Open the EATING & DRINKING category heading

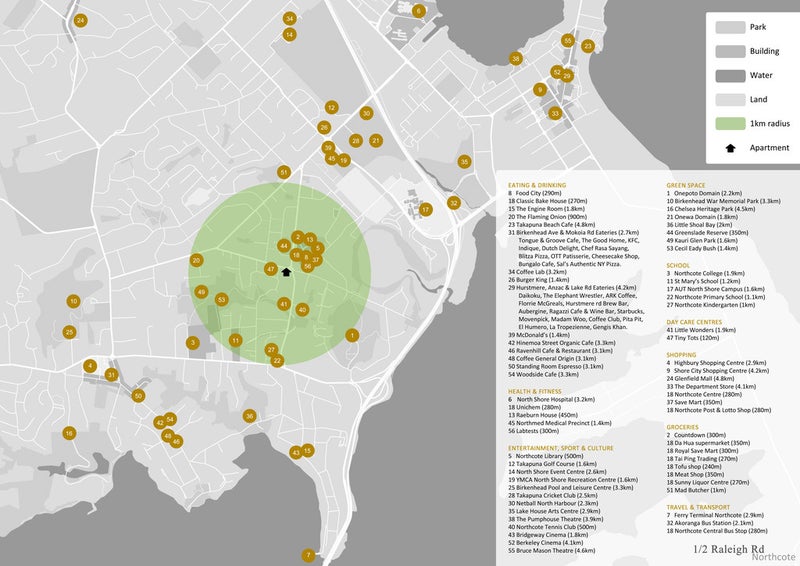536,186
